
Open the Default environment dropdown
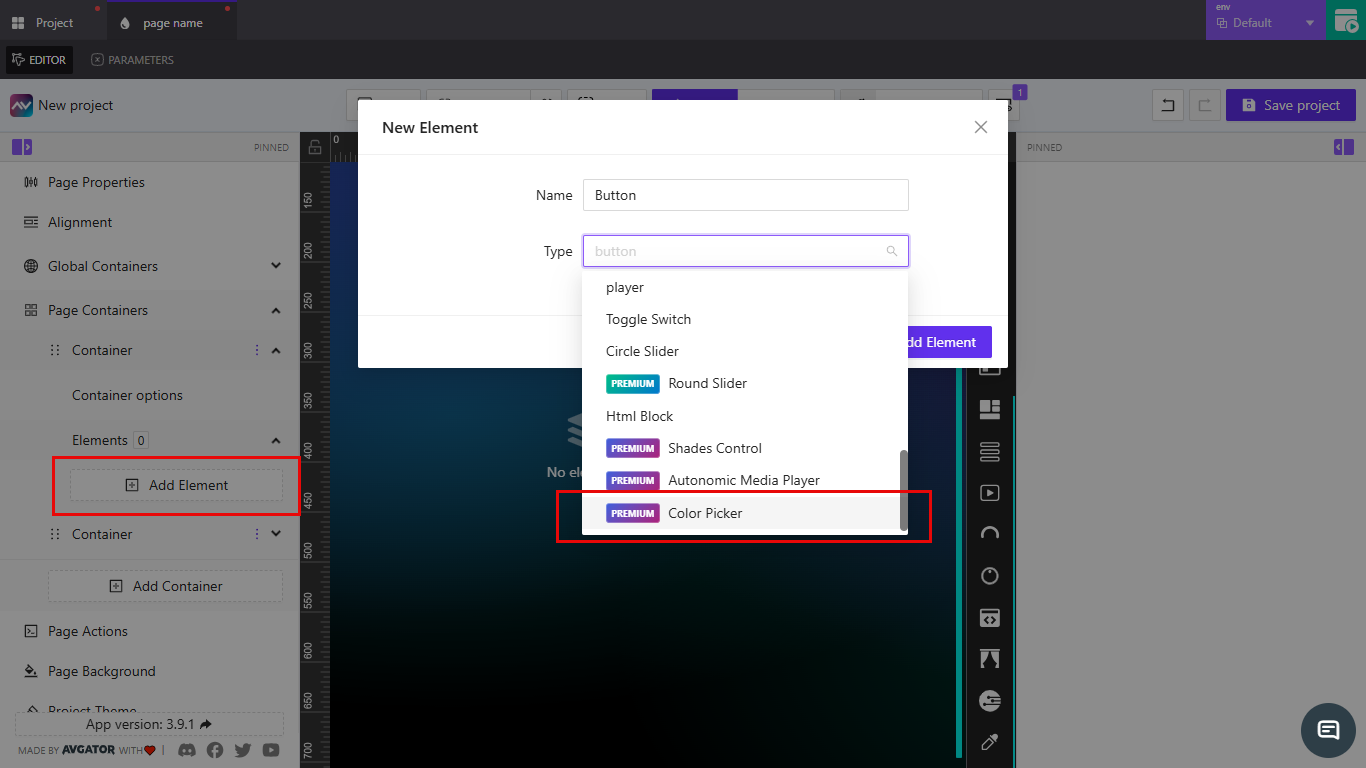pos(1264,20)
